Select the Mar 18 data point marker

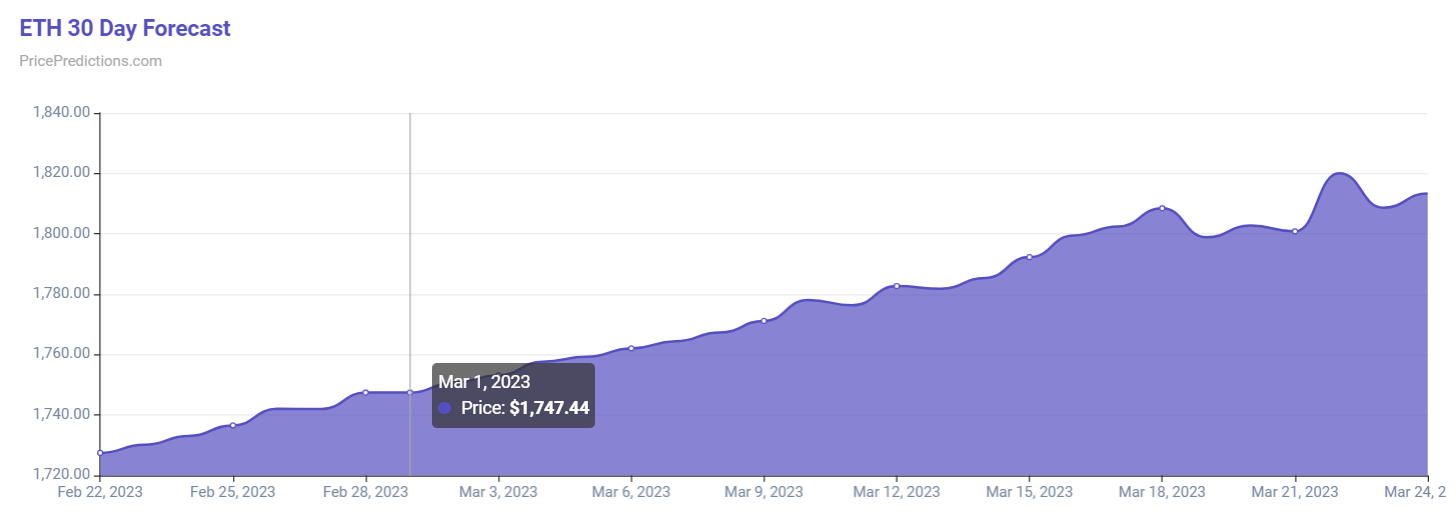tap(1162, 208)
